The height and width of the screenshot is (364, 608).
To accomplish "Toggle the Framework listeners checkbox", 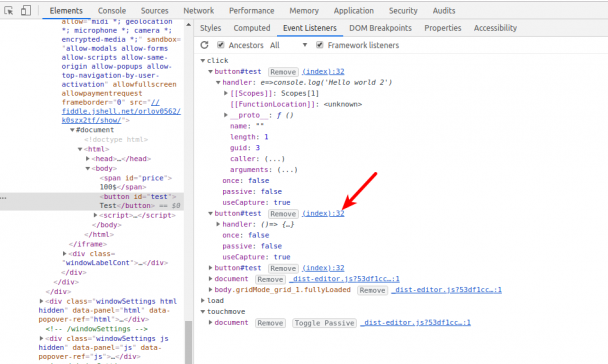I will [320, 45].
